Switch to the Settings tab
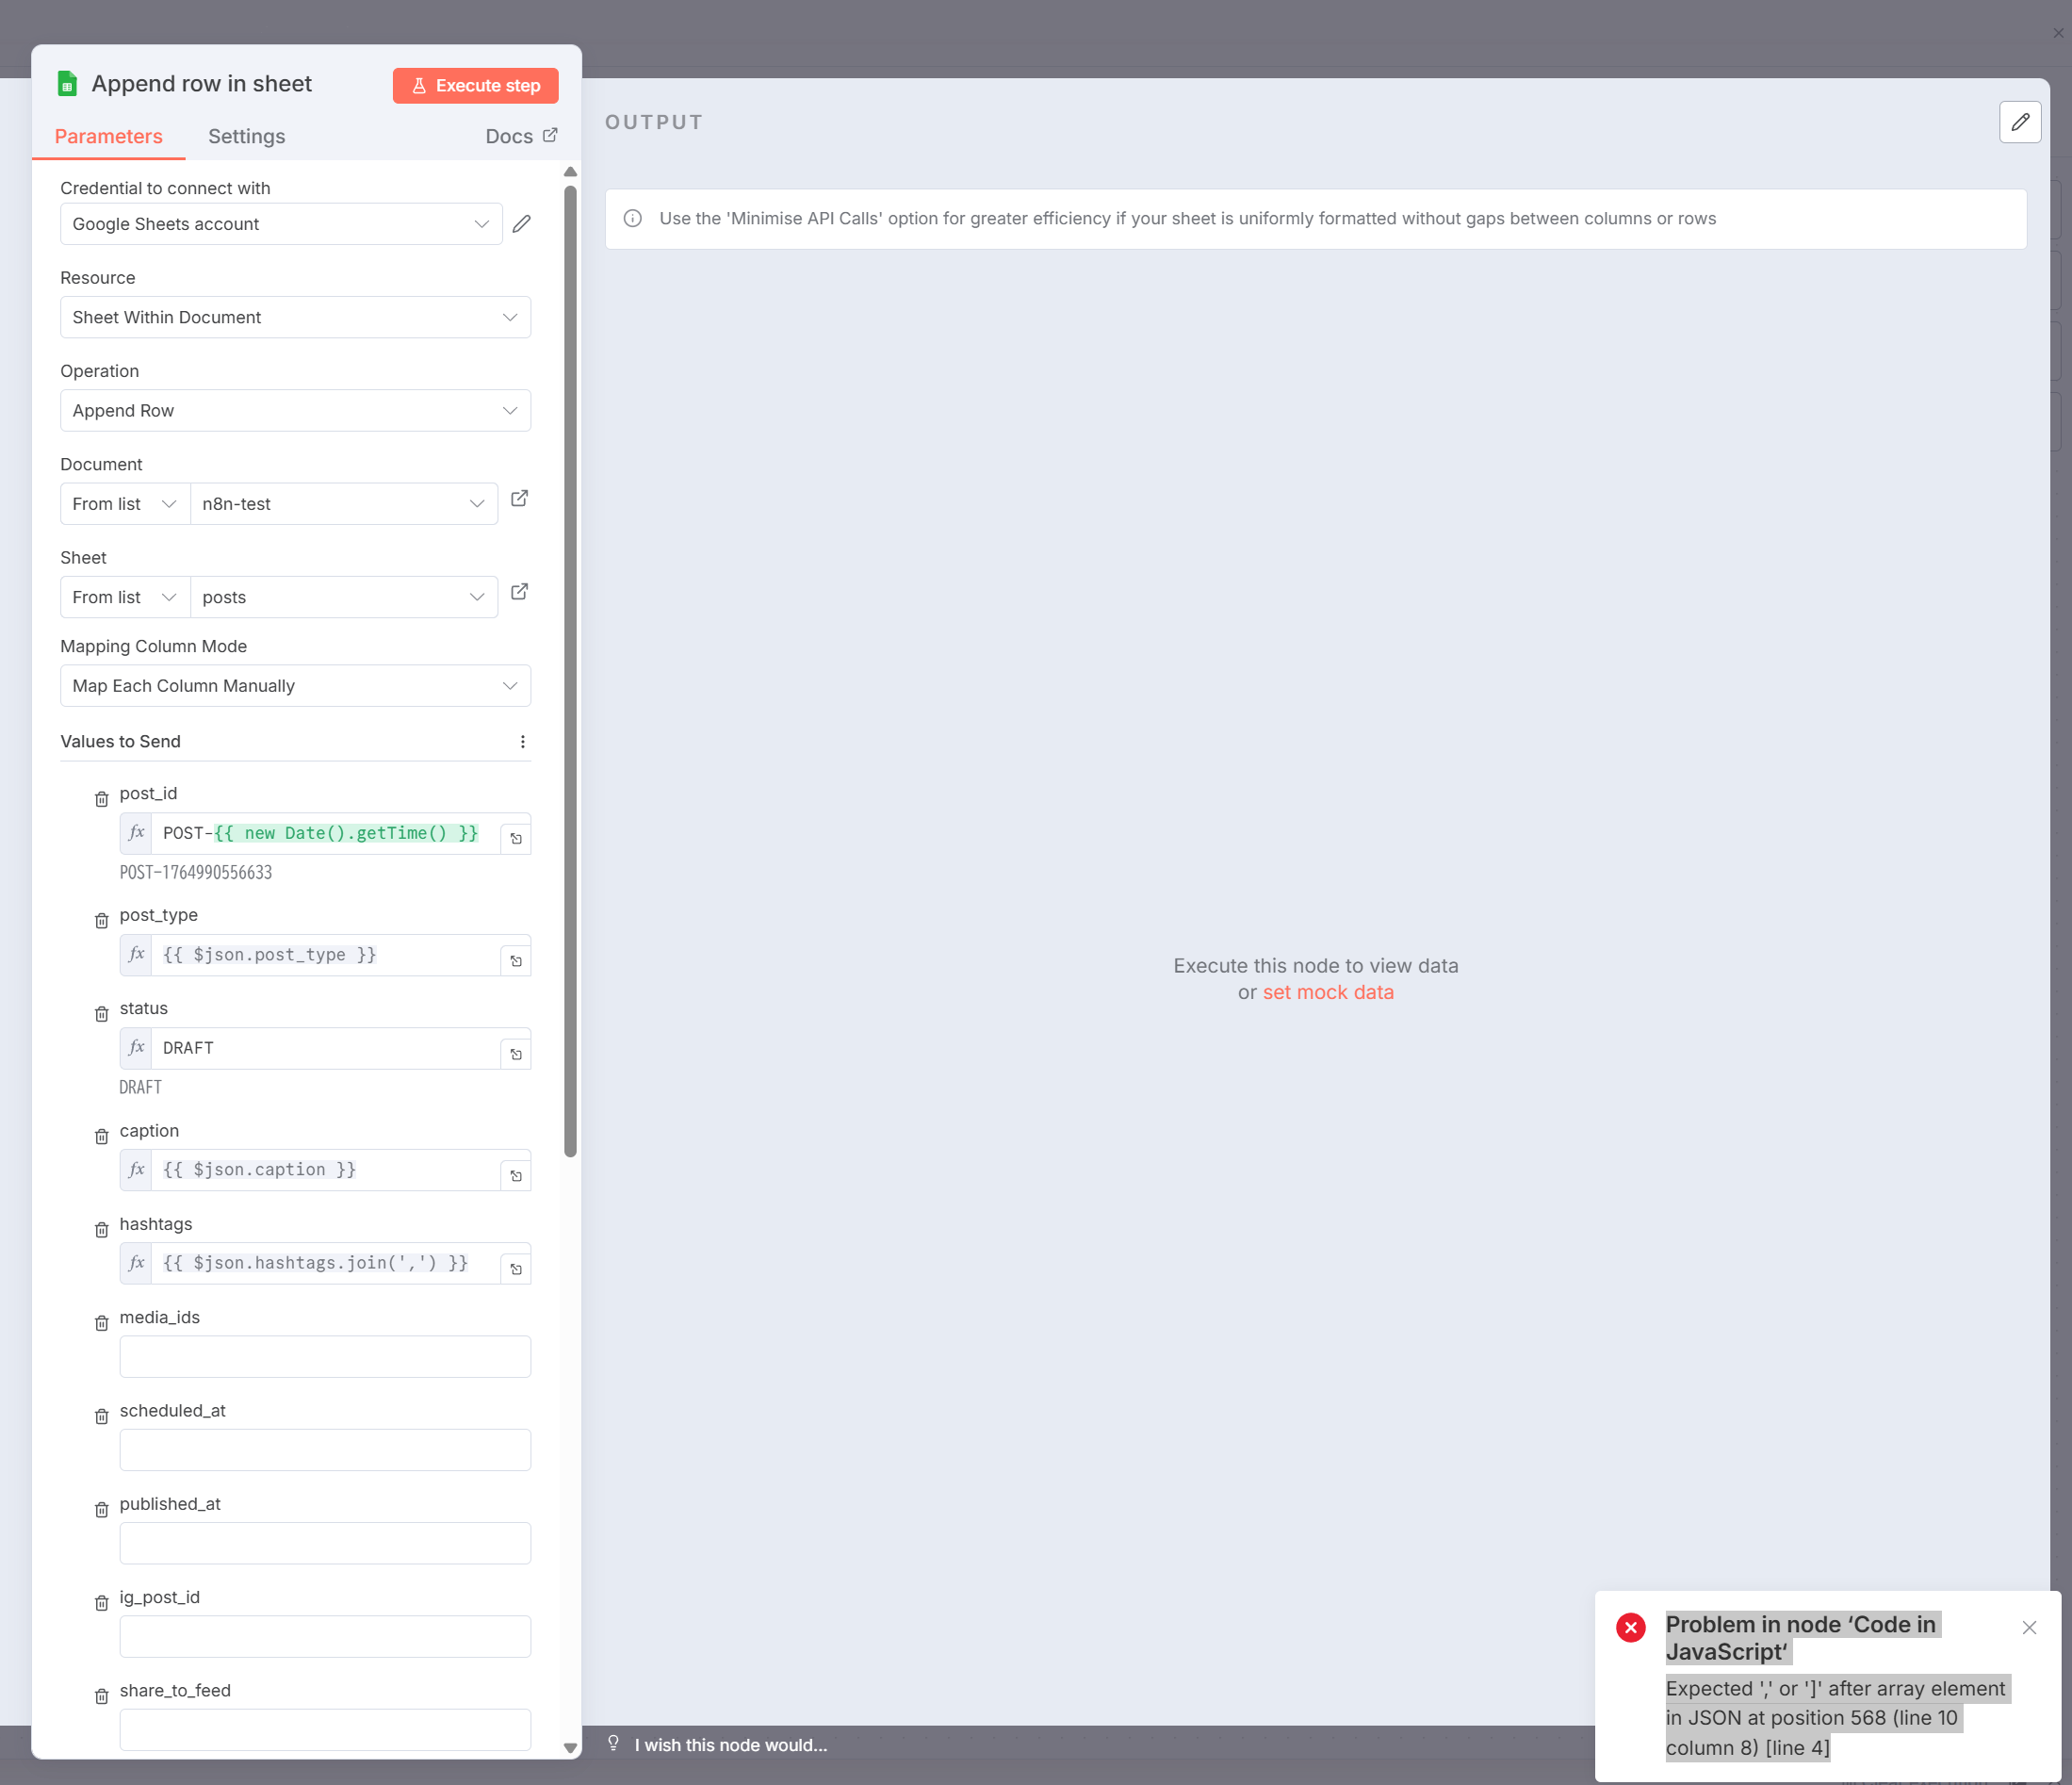 (246, 136)
